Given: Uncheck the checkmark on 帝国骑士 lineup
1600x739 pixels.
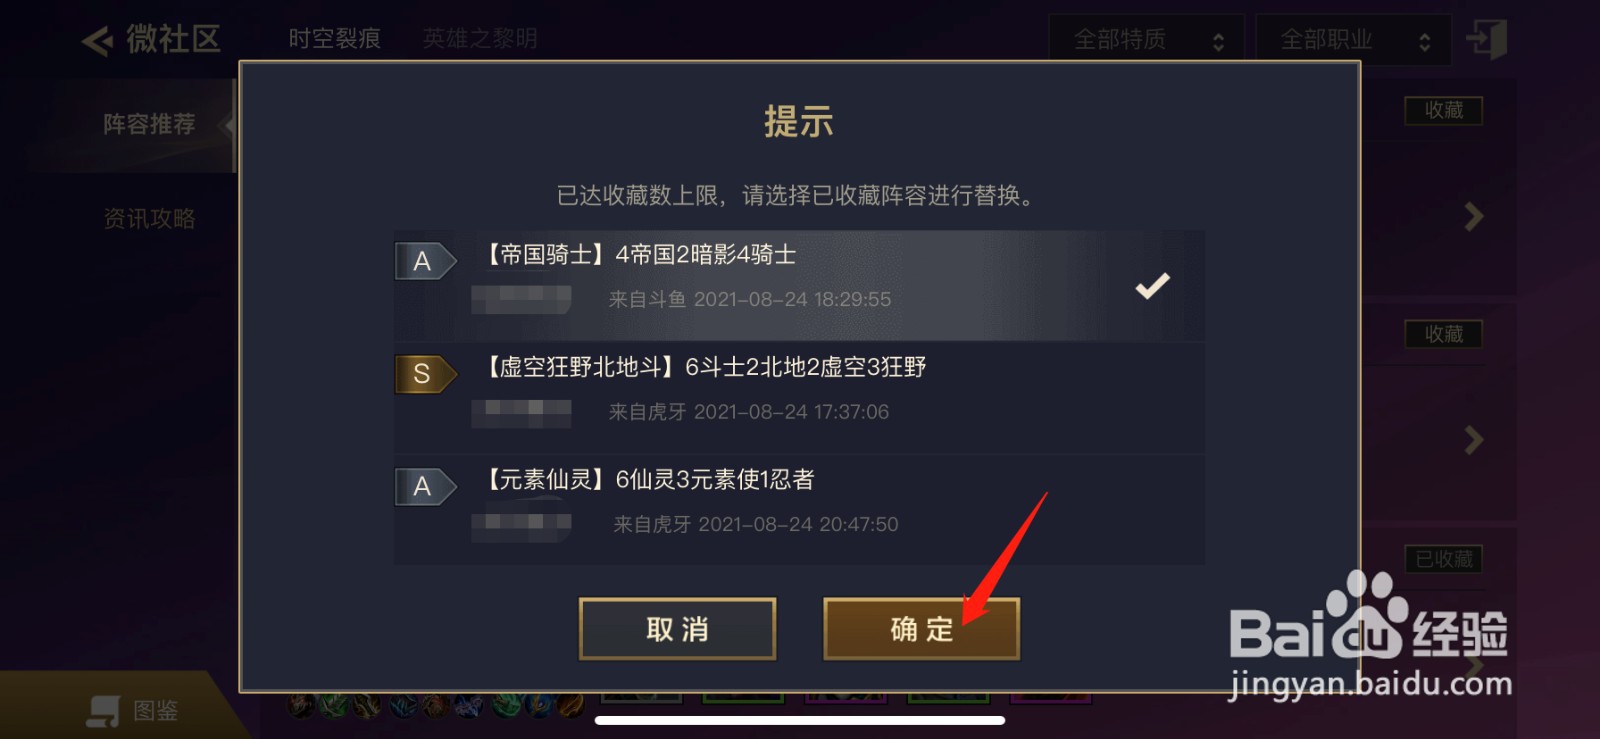Looking at the screenshot, I should point(1152,286).
